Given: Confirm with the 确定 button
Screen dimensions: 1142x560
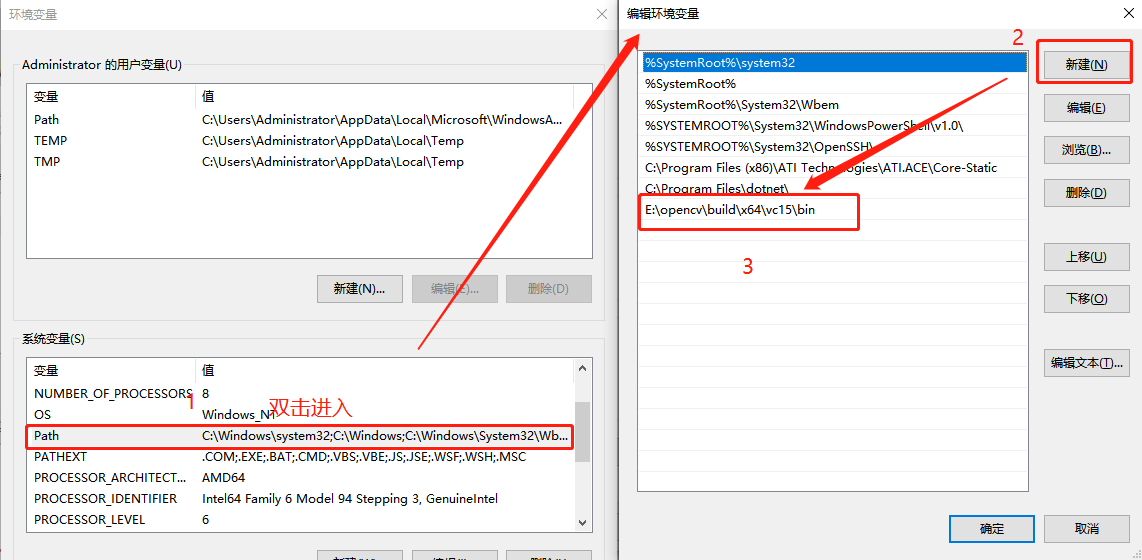Looking at the screenshot, I should tap(992, 529).
